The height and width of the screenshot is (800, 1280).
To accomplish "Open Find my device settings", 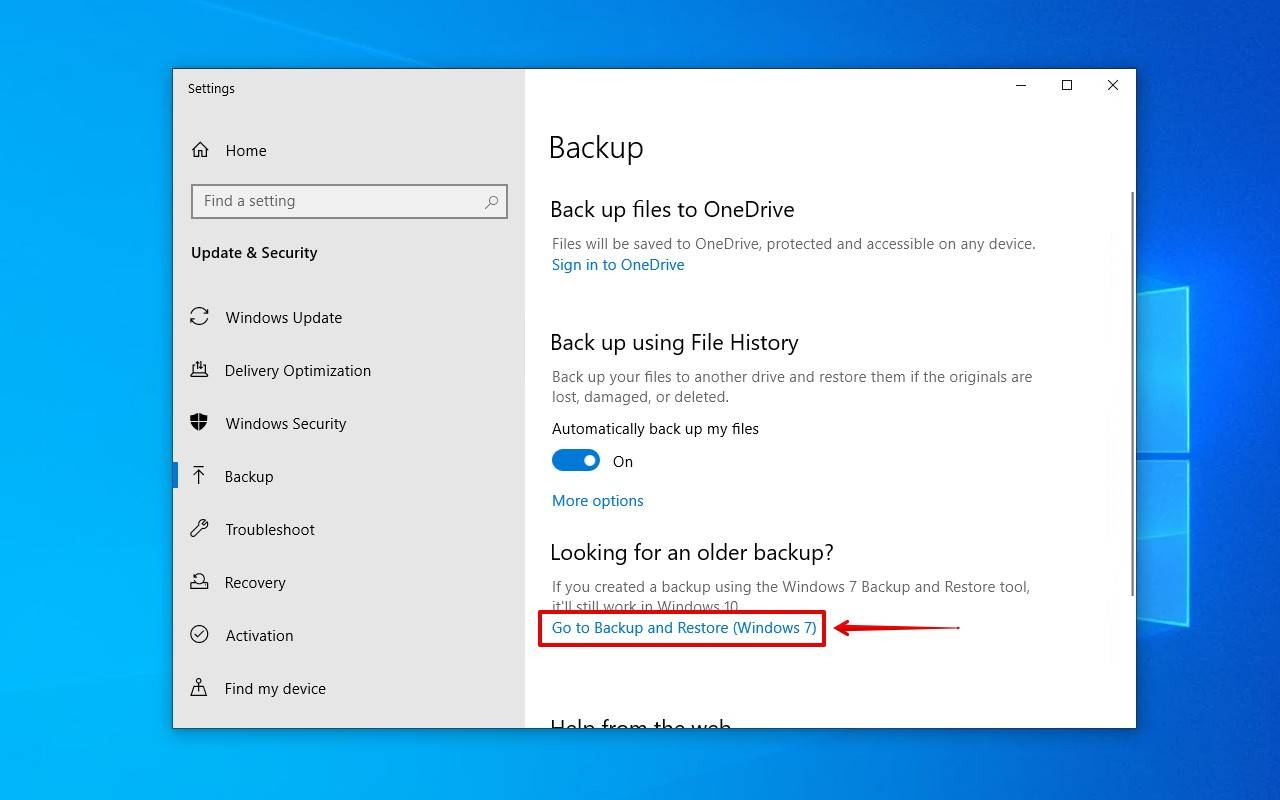I will pyautogui.click(x=275, y=688).
